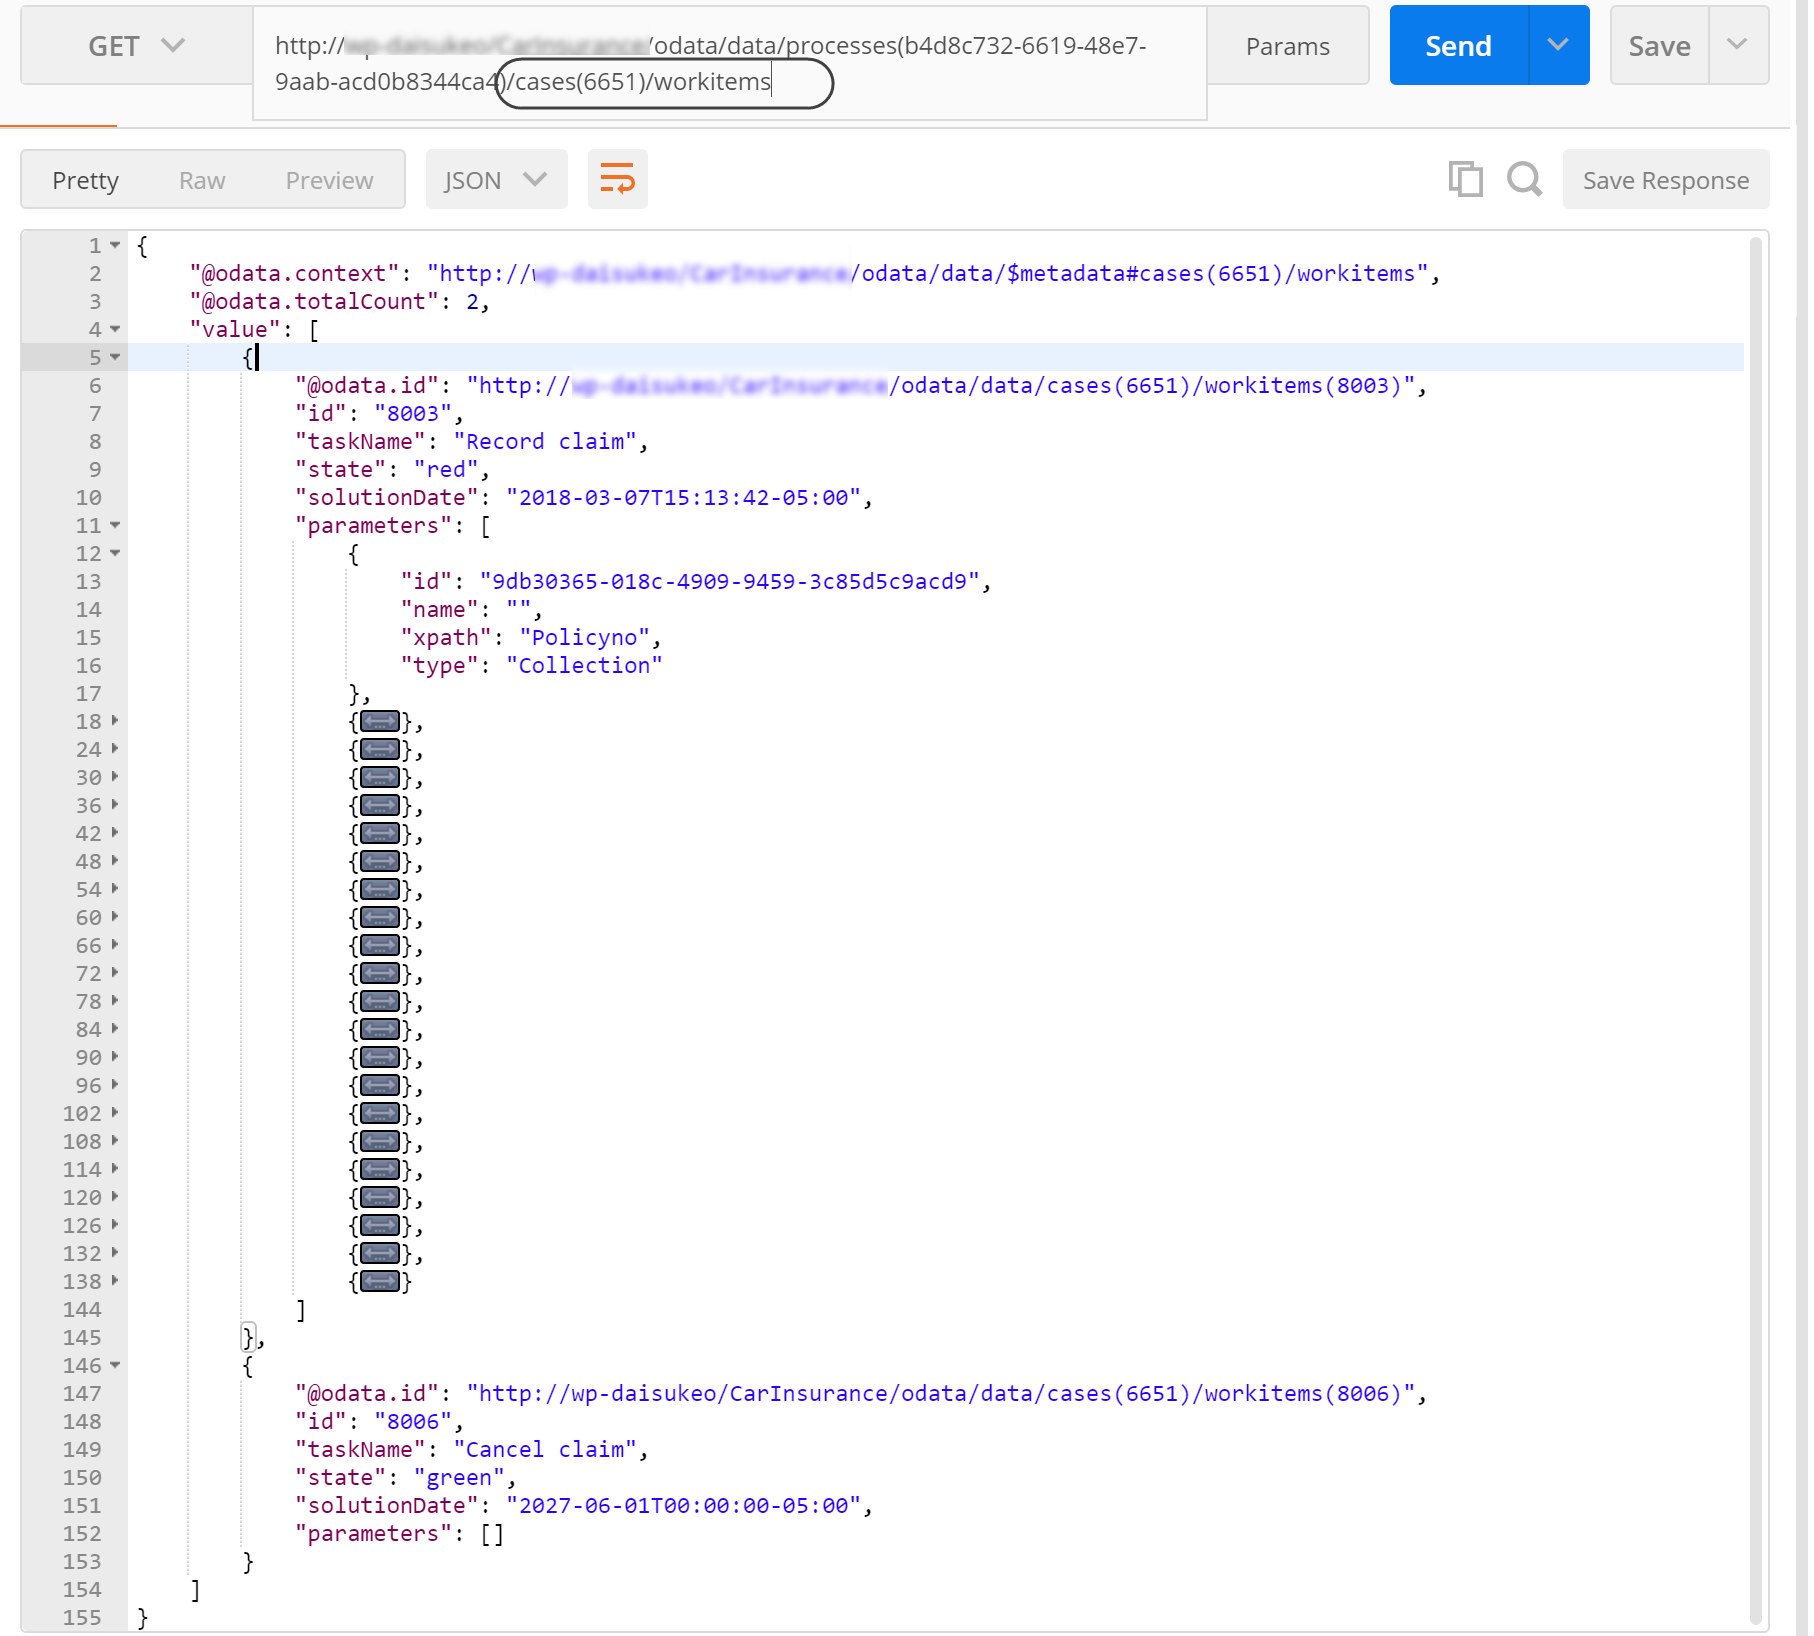Click the "Collection" type value
The image size is (1814, 1636).
click(x=584, y=666)
